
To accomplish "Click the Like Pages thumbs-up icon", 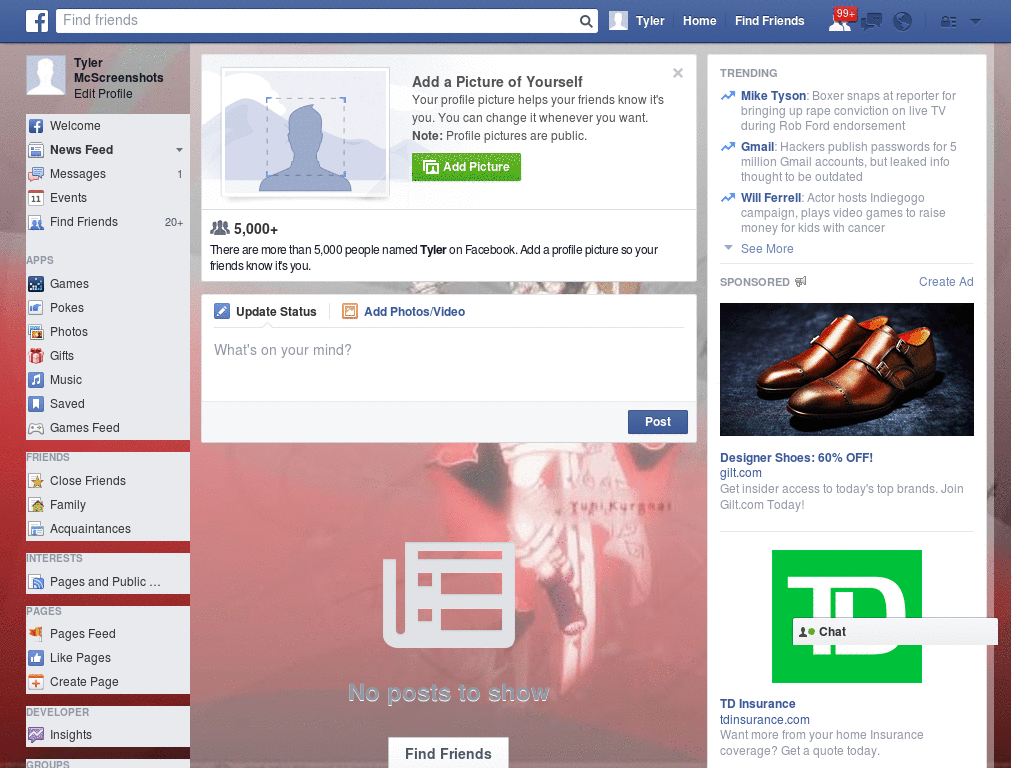I will [x=36, y=658].
